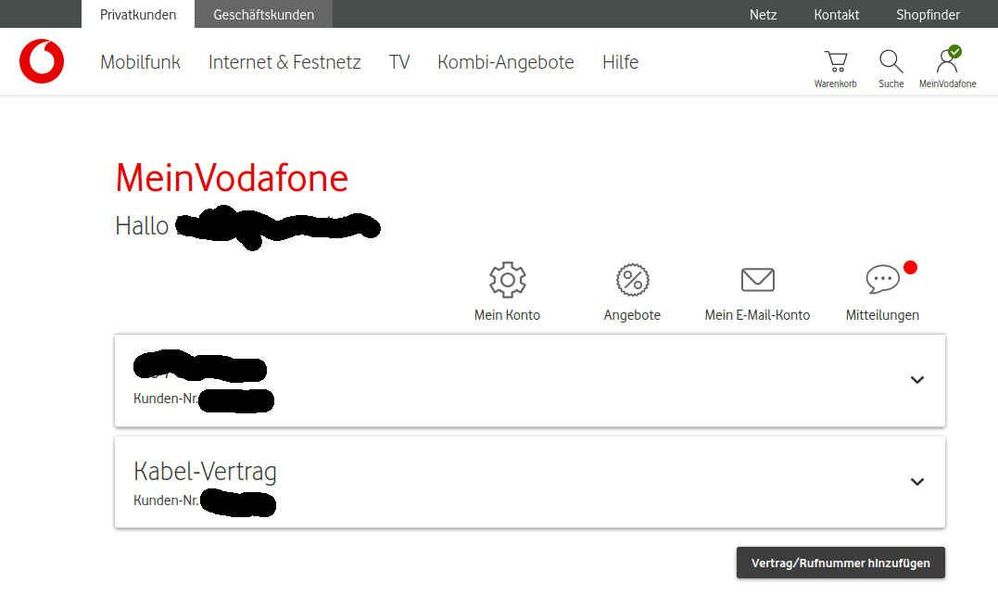Open Mein Konto gear icon
998x596 pixels.
(507, 280)
